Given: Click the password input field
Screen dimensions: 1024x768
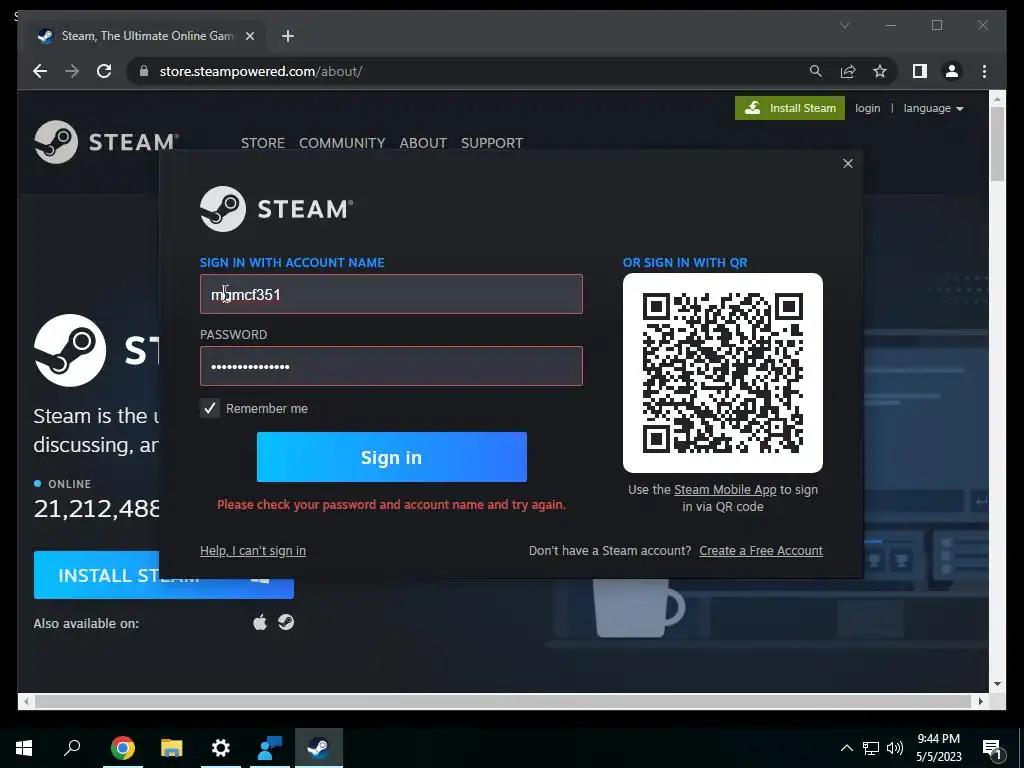Looking at the screenshot, I should tap(391, 366).
